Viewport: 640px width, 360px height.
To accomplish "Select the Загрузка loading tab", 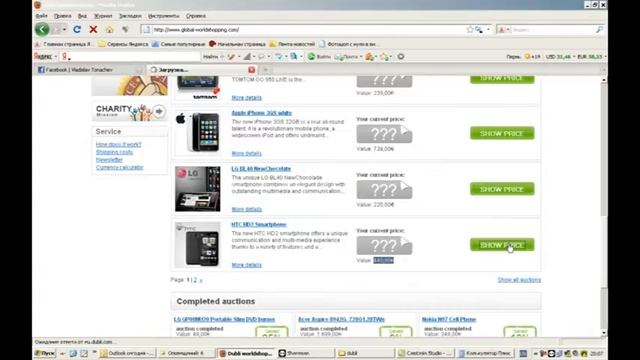I will click(x=203, y=70).
